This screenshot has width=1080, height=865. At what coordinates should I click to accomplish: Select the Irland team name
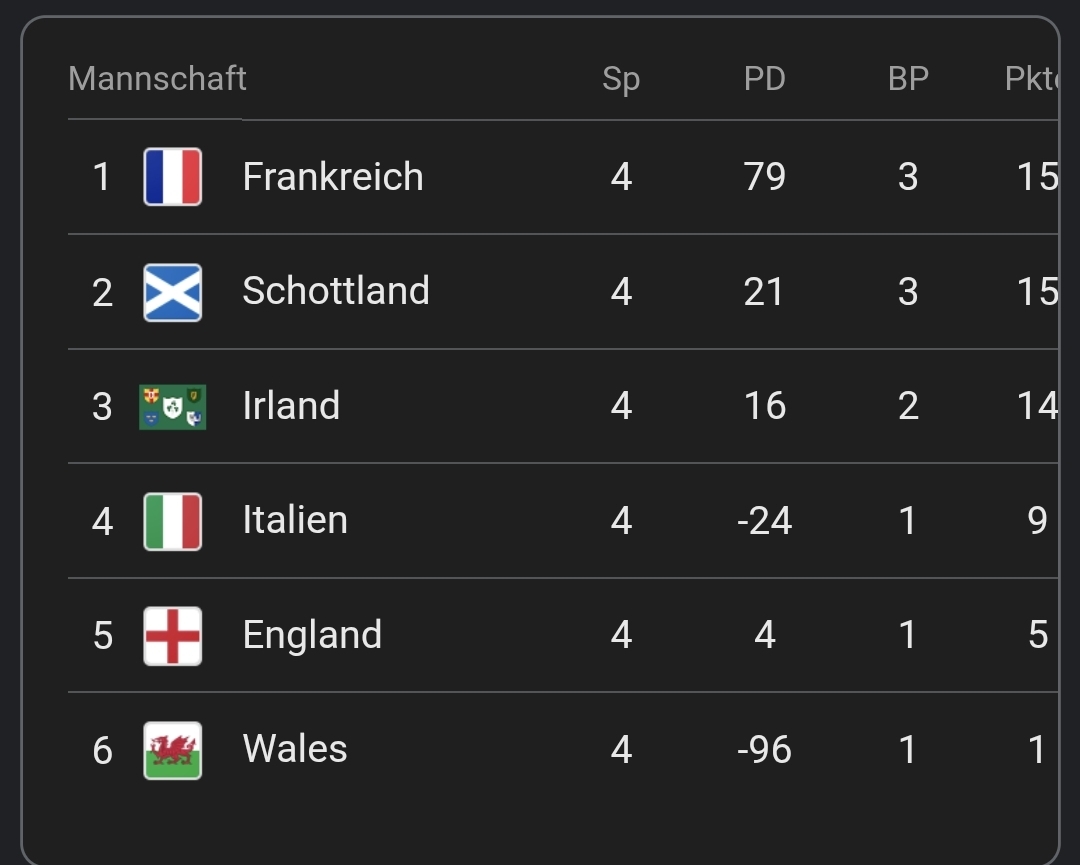click(x=291, y=406)
